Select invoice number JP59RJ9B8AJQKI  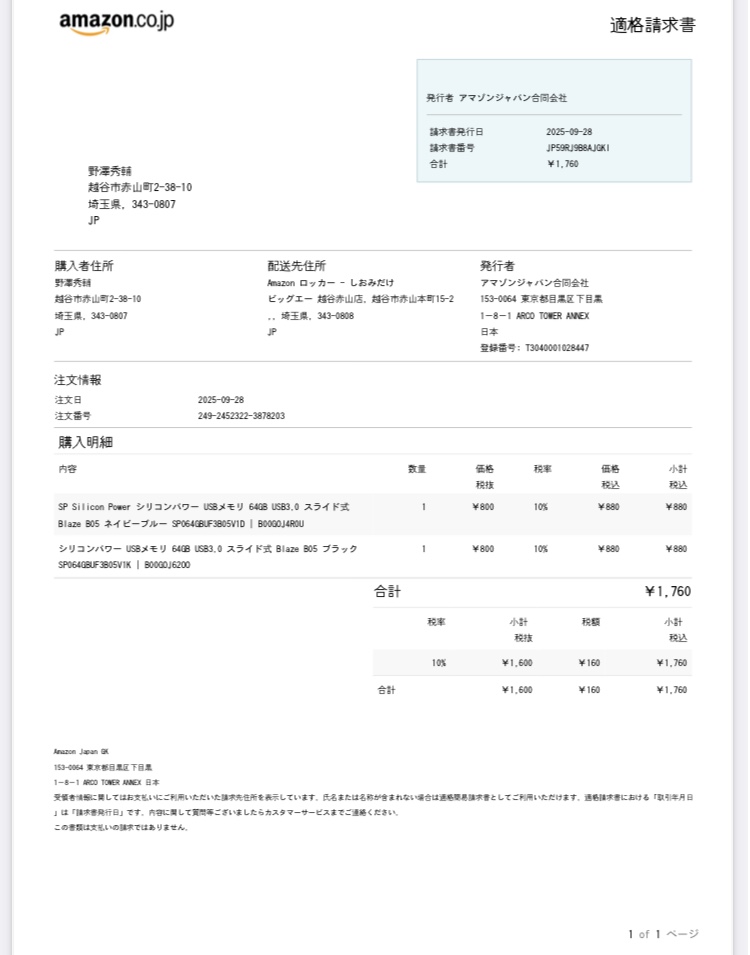[578, 148]
